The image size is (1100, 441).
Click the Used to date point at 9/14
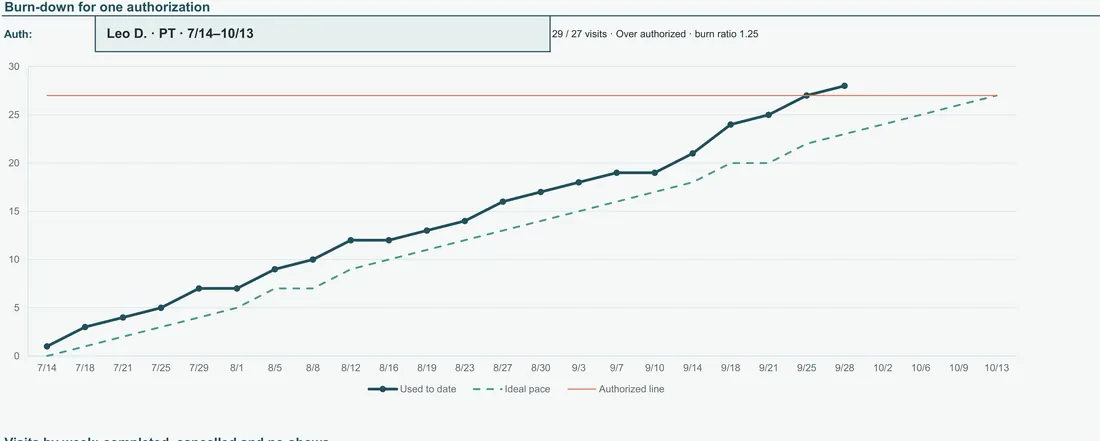[692, 153]
